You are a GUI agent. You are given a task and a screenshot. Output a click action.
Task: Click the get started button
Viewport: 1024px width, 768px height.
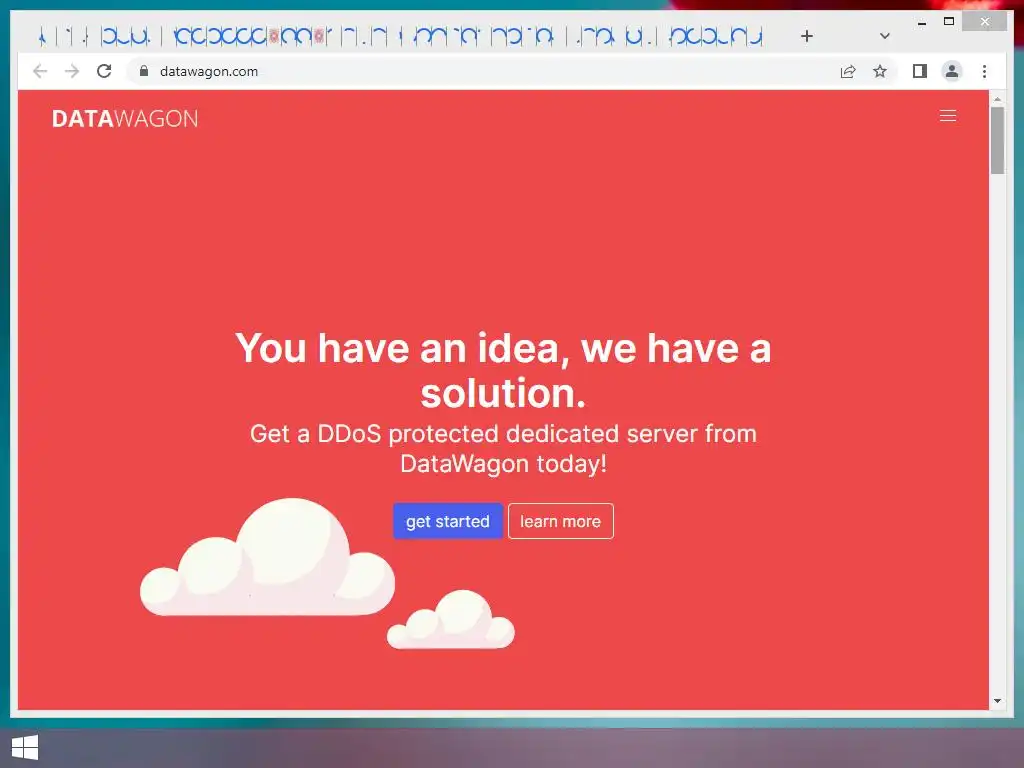447,521
